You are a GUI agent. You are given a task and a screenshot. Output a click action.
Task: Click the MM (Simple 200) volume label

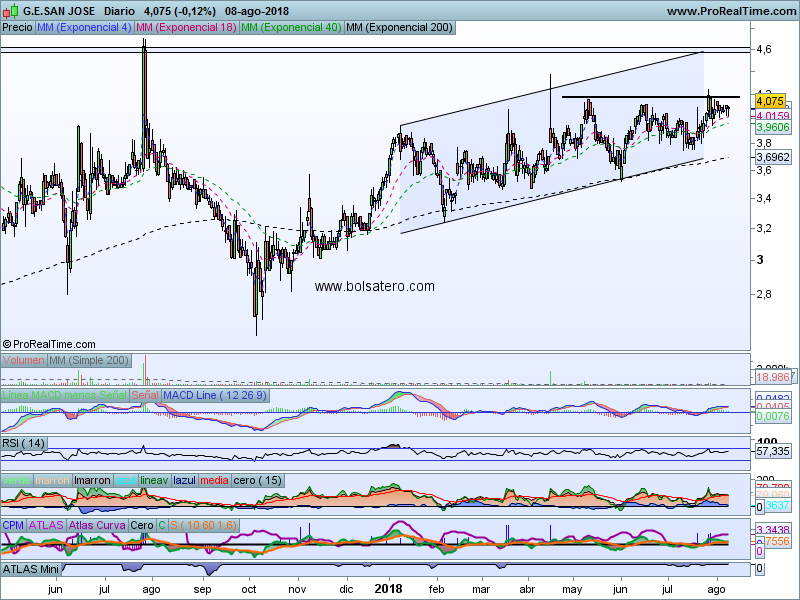88,359
